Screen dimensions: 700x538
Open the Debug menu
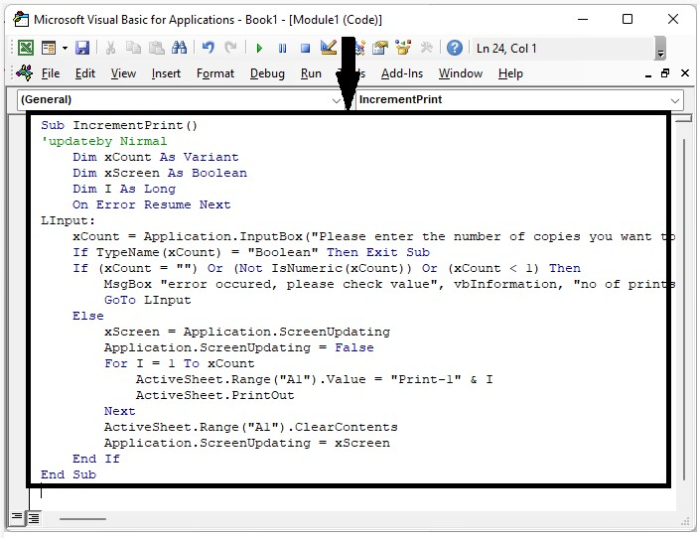tap(267, 74)
